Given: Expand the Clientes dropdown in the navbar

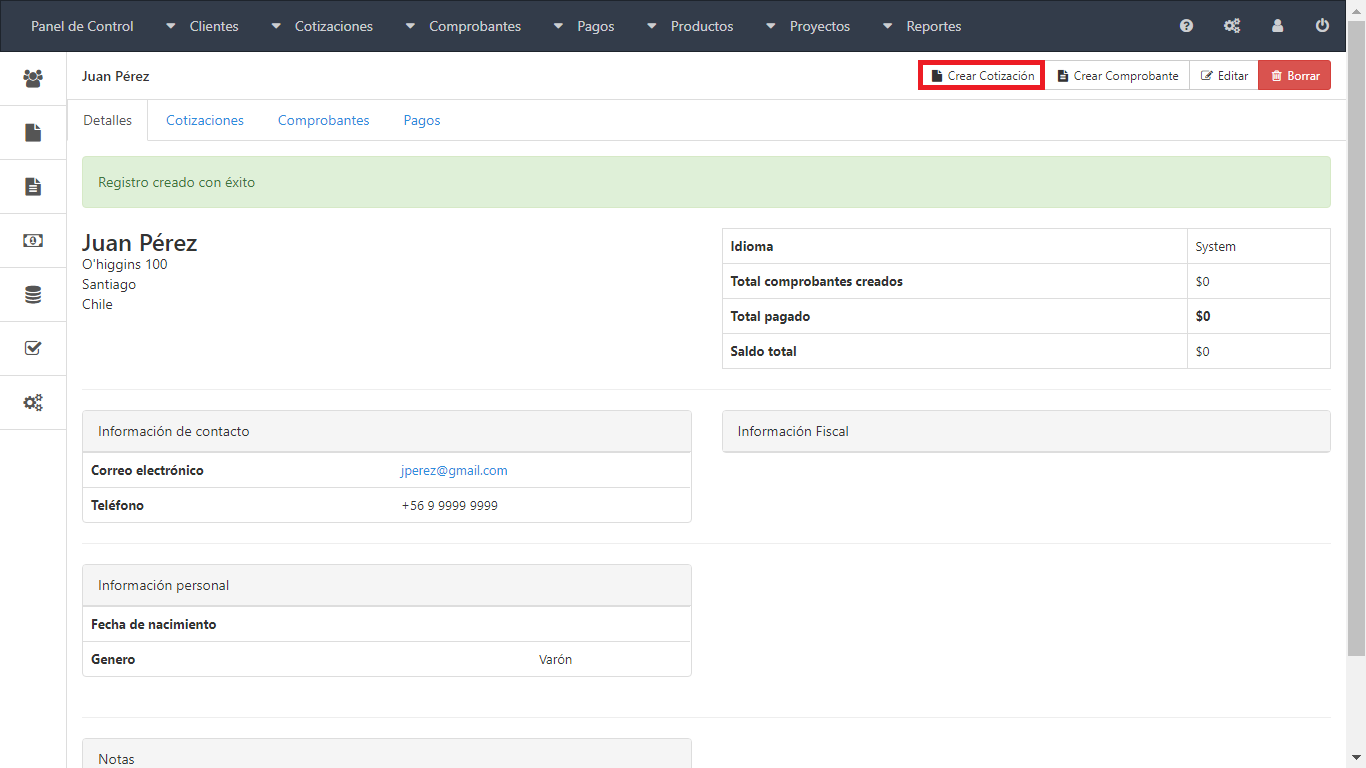Looking at the screenshot, I should (203, 26).
